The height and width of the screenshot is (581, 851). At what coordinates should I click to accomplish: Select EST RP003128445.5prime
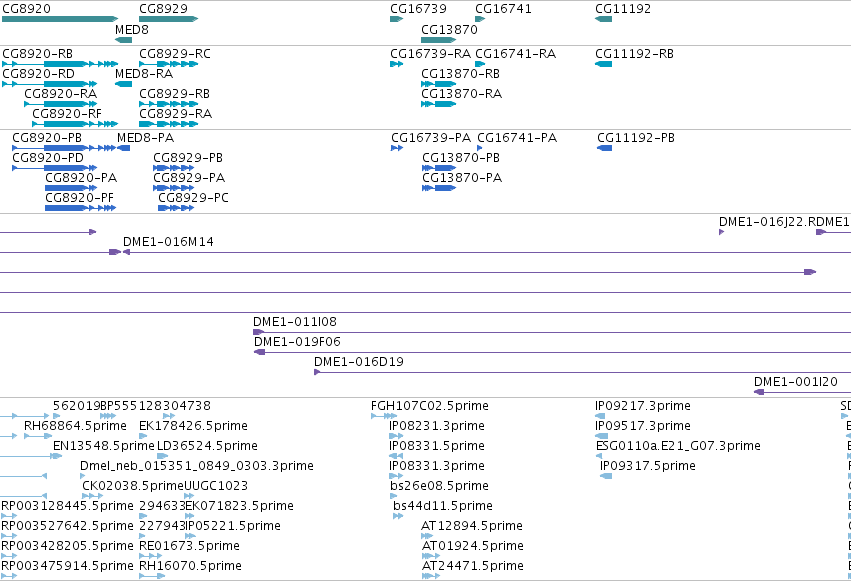point(67,506)
